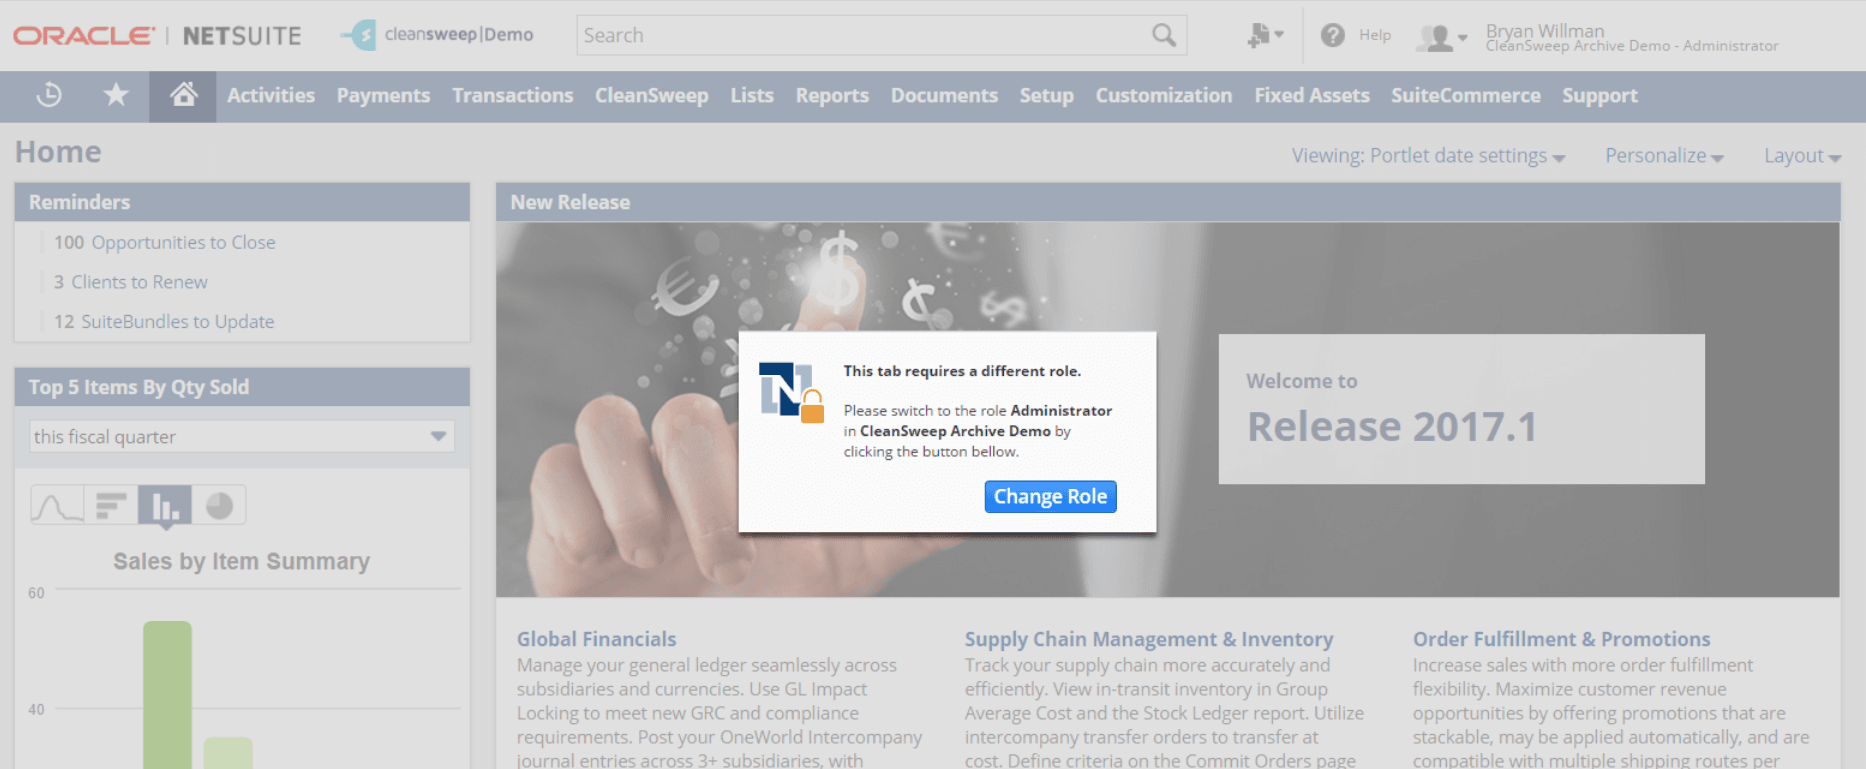The height and width of the screenshot is (769, 1866).
Task: Click the tall green chart bar
Action: 167,695
